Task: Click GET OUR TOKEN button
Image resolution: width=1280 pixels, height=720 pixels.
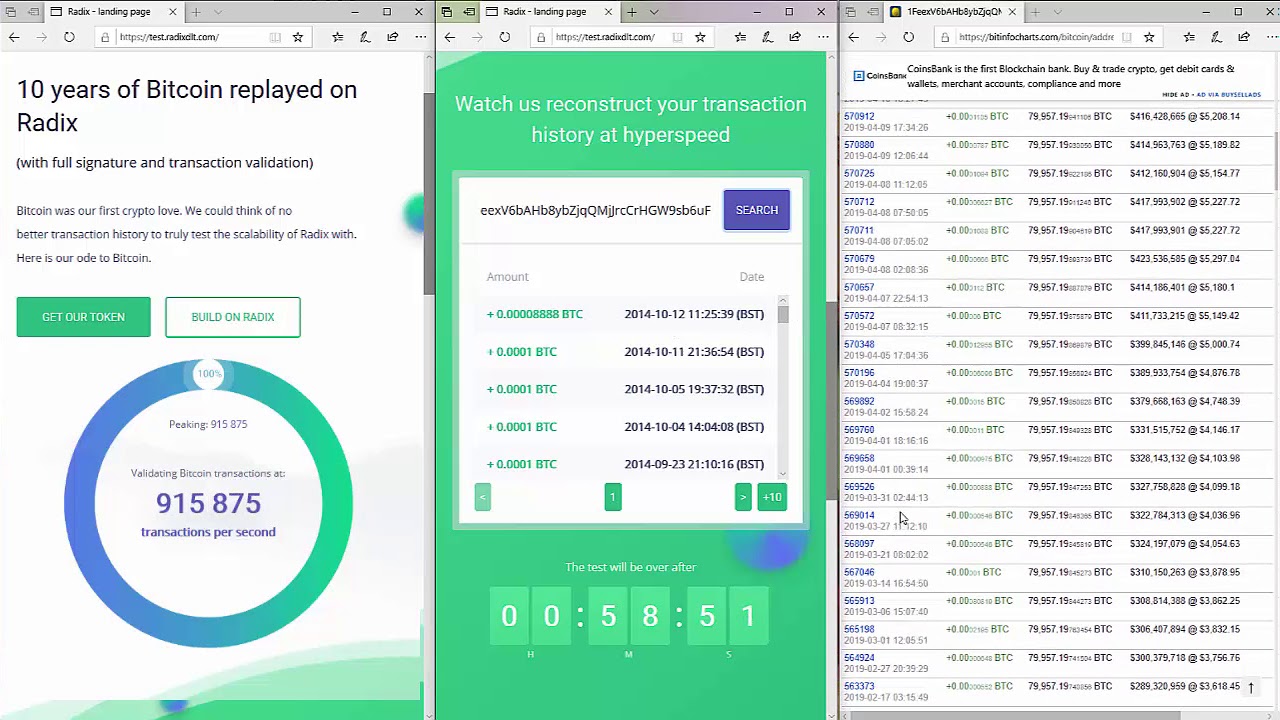Action: click(x=83, y=317)
